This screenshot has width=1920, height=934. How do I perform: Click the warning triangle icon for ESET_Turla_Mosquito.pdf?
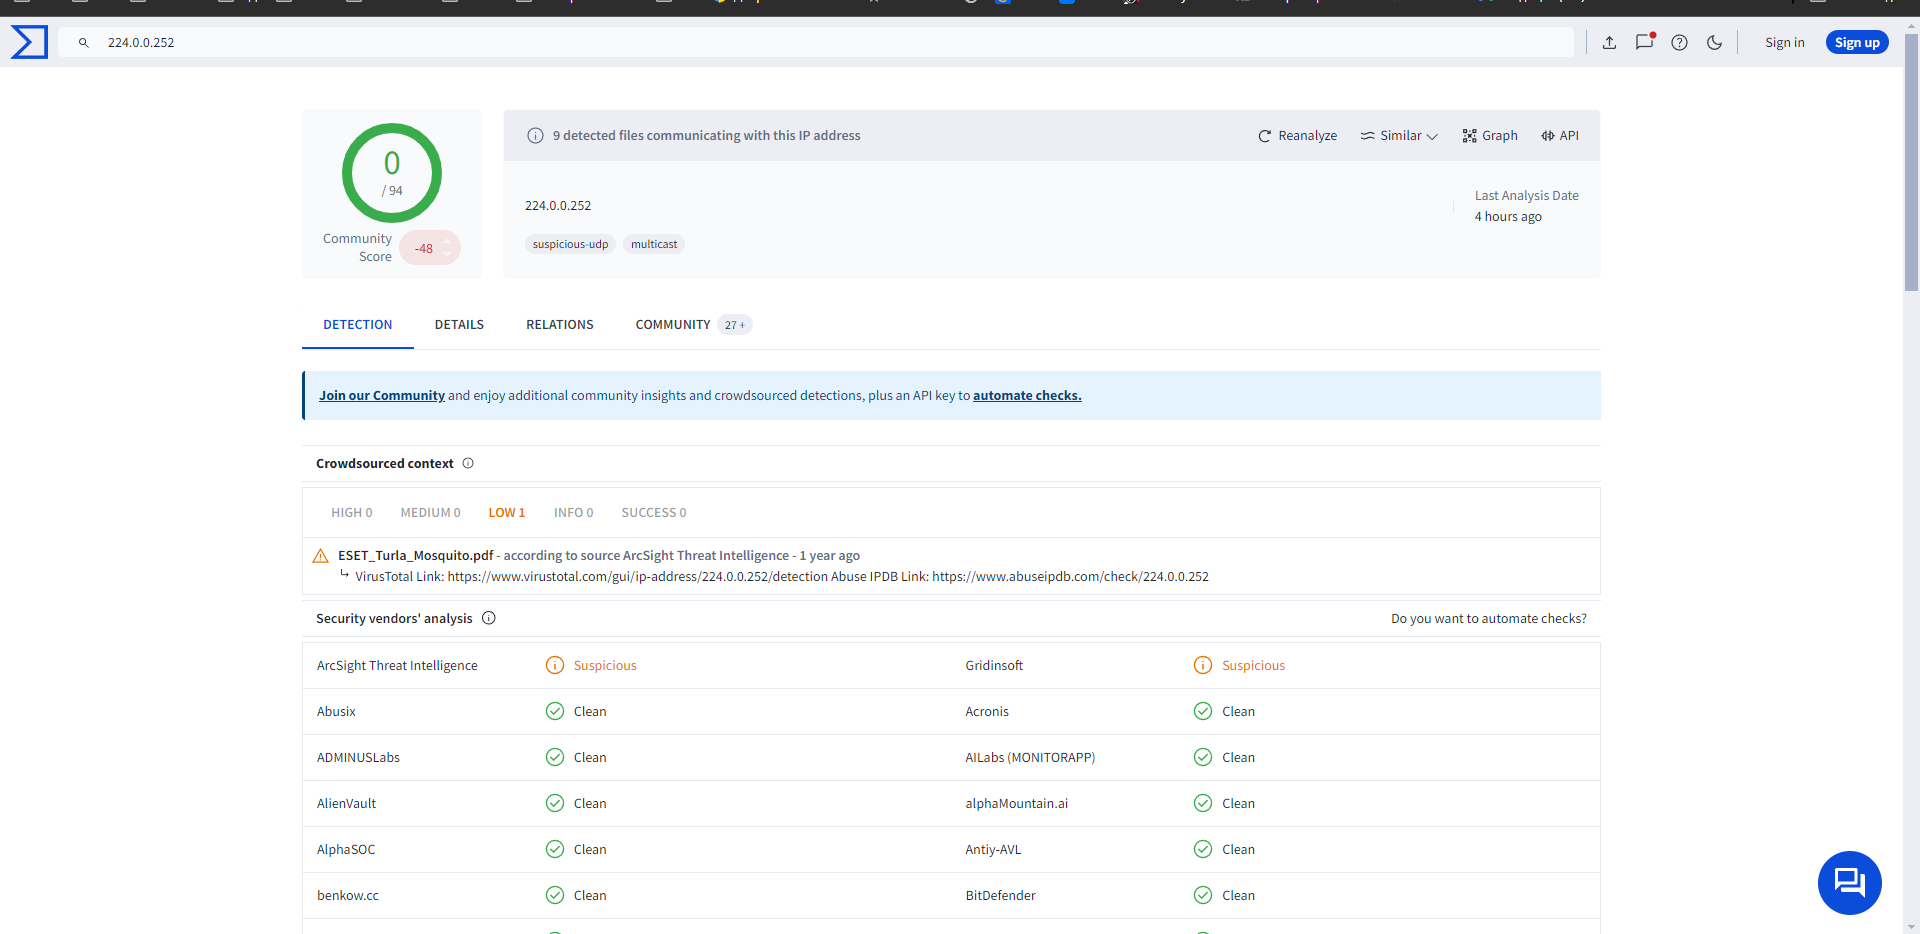tap(321, 556)
